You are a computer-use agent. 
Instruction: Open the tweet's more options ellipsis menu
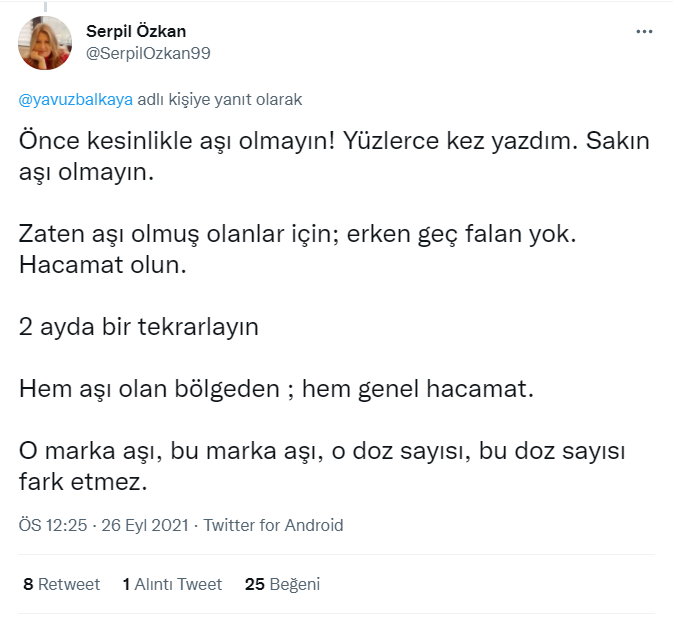tap(644, 32)
